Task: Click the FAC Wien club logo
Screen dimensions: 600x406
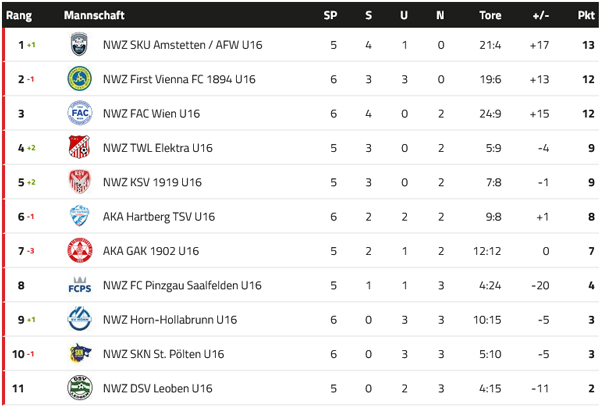Action: 79,113
